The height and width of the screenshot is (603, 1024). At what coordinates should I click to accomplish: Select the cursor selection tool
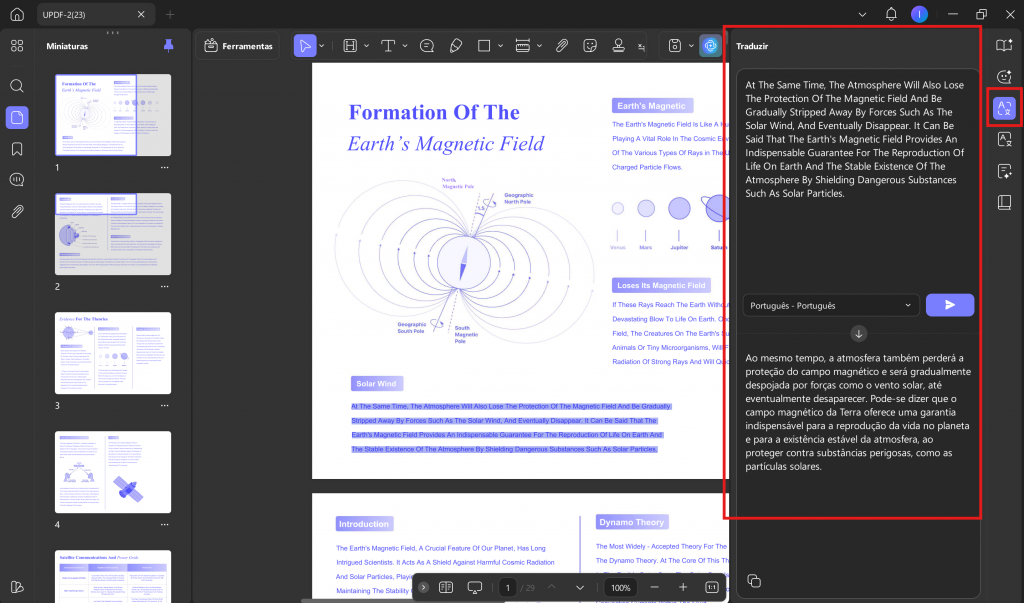click(305, 46)
